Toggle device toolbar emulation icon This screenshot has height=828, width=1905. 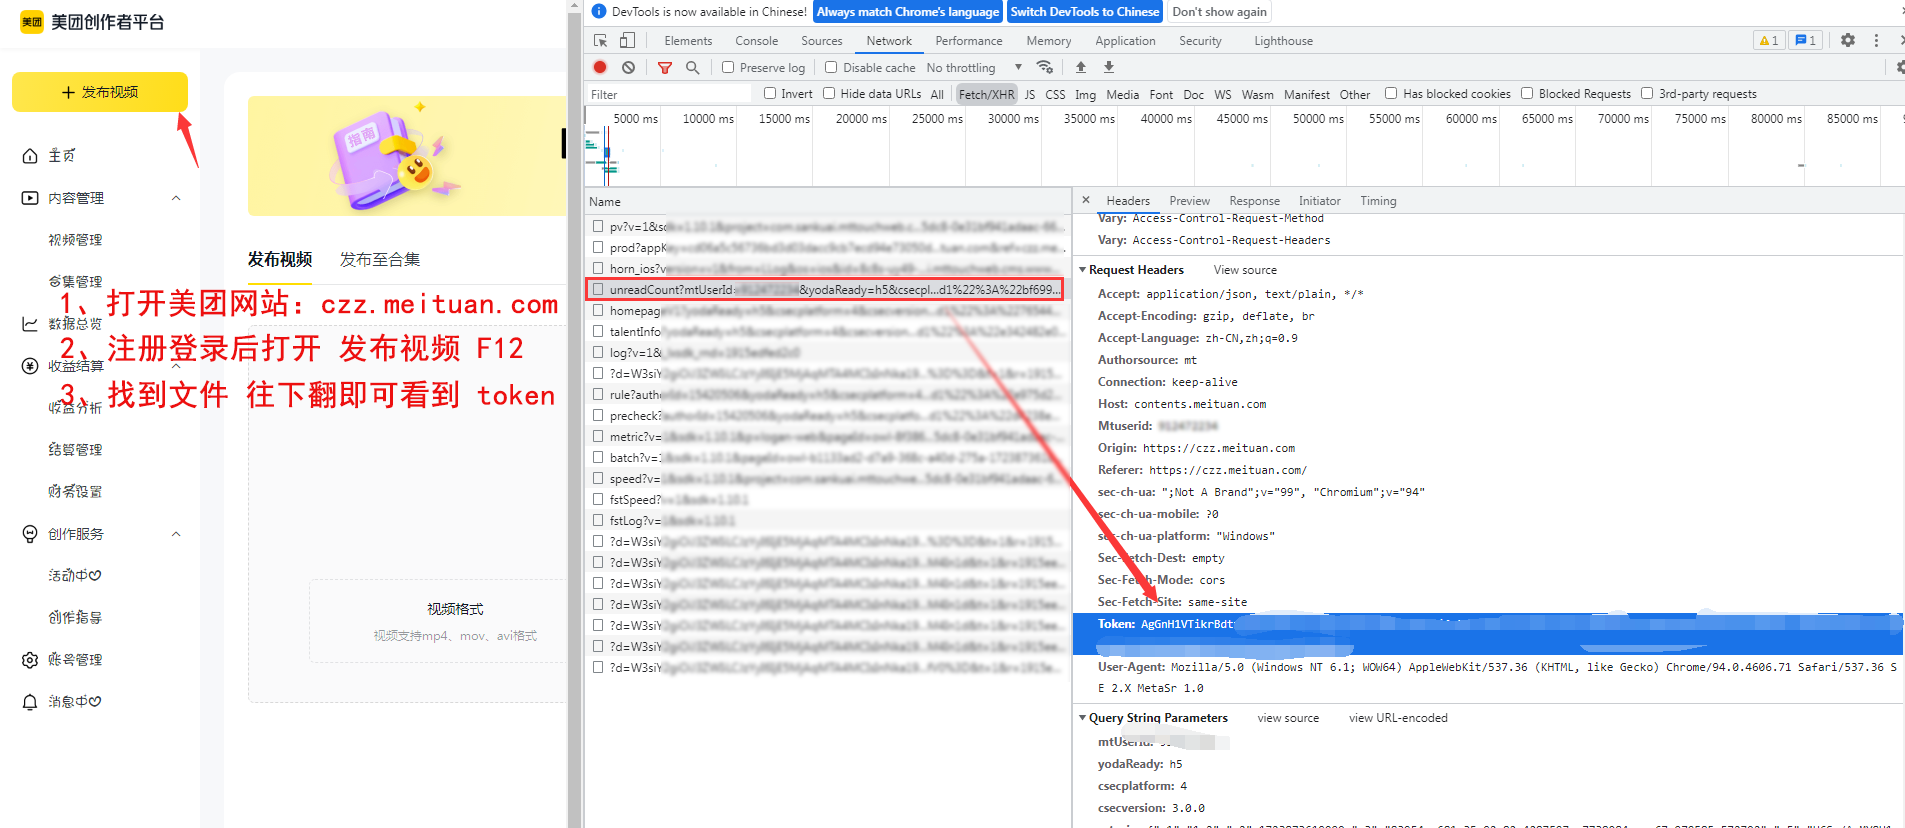pos(627,41)
